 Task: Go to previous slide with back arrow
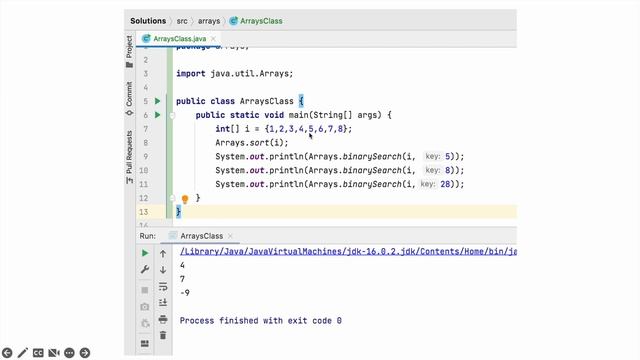(x=7, y=353)
